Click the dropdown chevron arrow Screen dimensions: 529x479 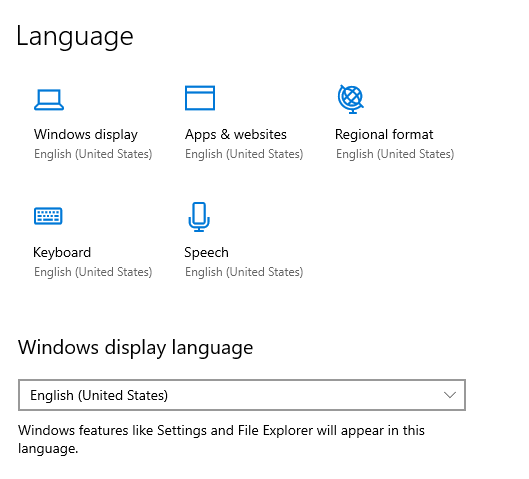click(450, 395)
